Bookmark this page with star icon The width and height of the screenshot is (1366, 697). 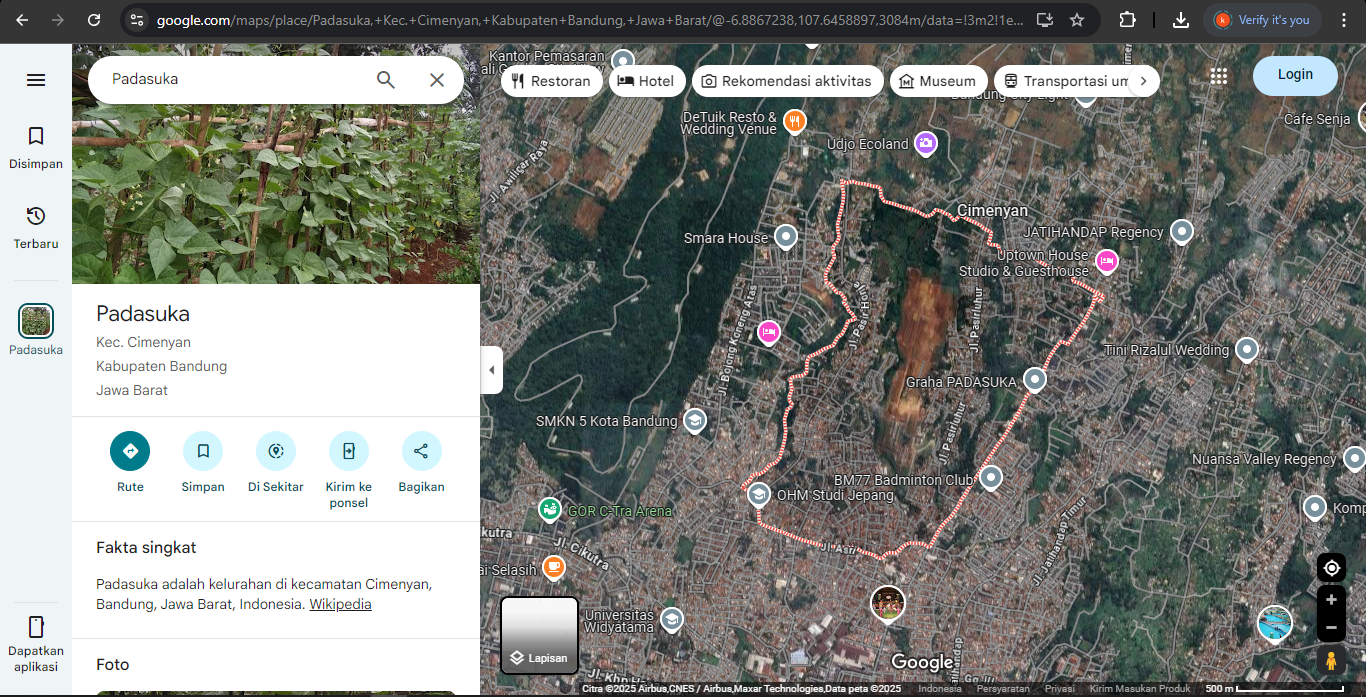pos(1077,20)
